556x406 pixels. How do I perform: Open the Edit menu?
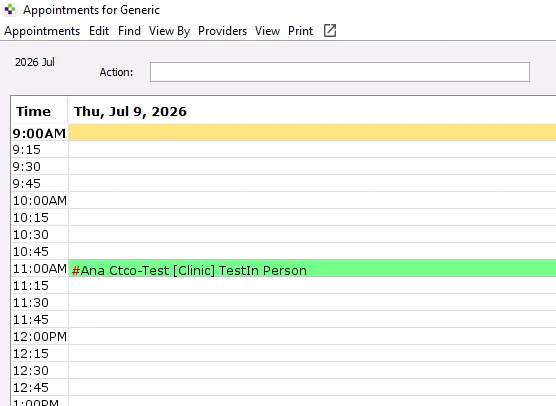point(99,31)
